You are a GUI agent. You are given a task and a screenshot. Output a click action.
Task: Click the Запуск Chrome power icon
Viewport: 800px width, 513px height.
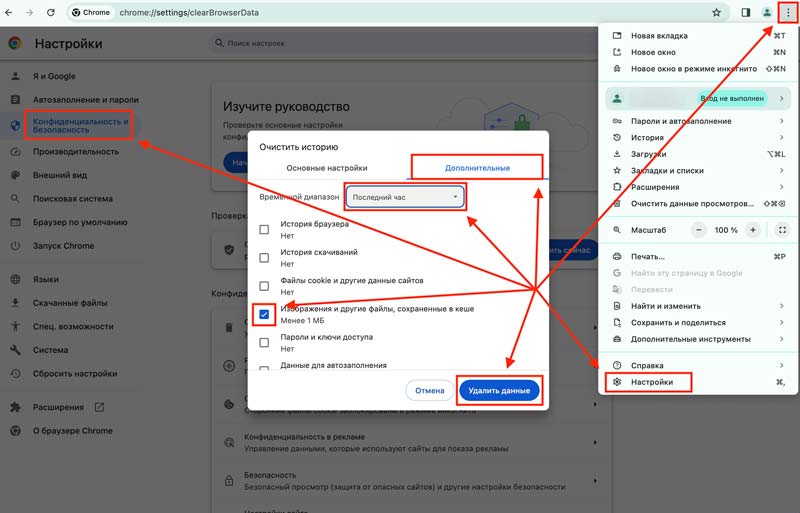[x=15, y=246]
